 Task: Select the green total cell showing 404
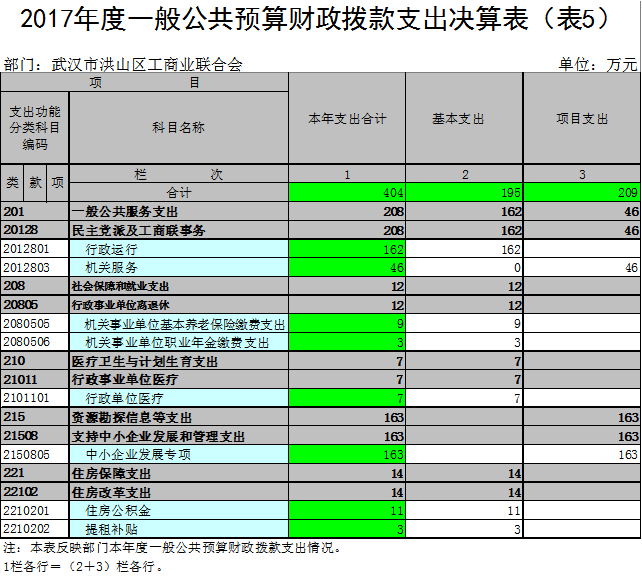[x=346, y=192]
